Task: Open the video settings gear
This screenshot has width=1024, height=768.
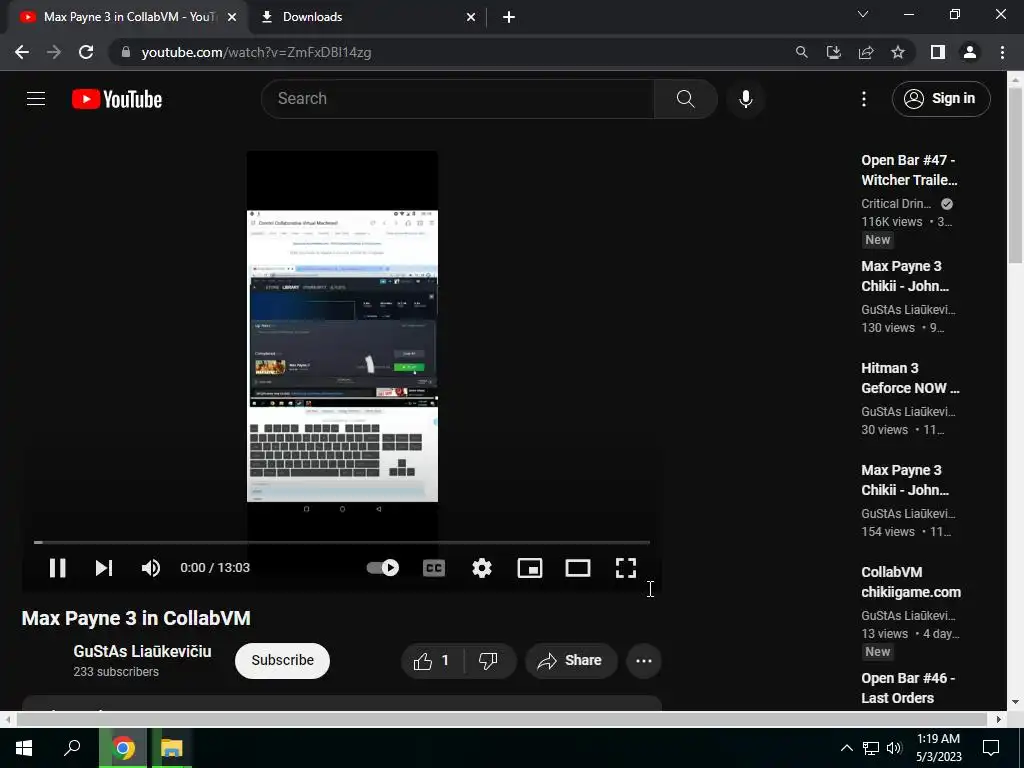Action: tap(482, 568)
